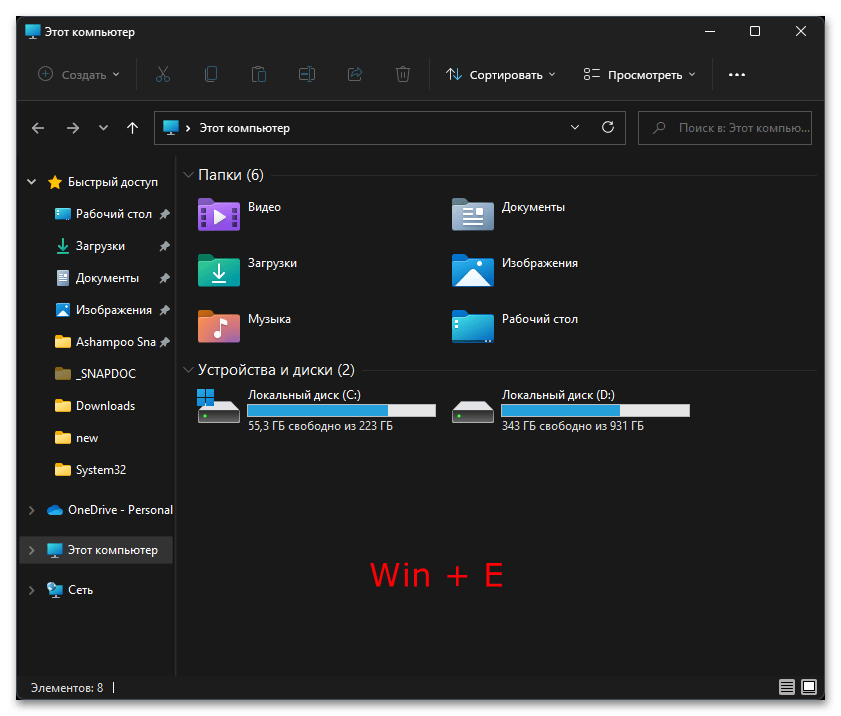This screenshot has height=716, width=841.
Task: Click the breadcrumb chevron before Этот компьютер
Action: 188,128
